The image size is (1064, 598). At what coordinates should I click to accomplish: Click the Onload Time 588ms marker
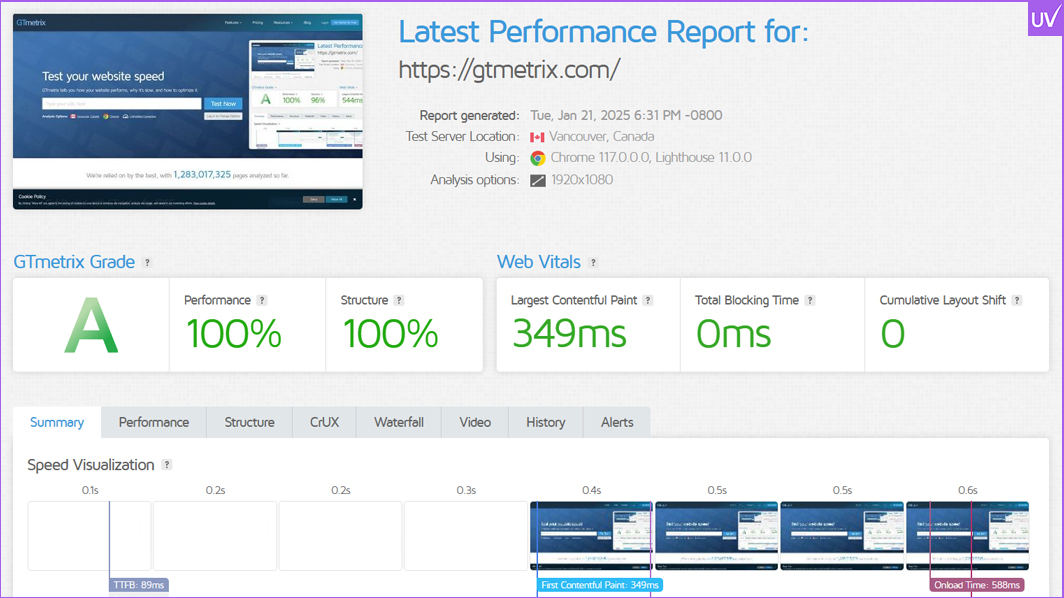pyautogui.click(x=977, y=585)
